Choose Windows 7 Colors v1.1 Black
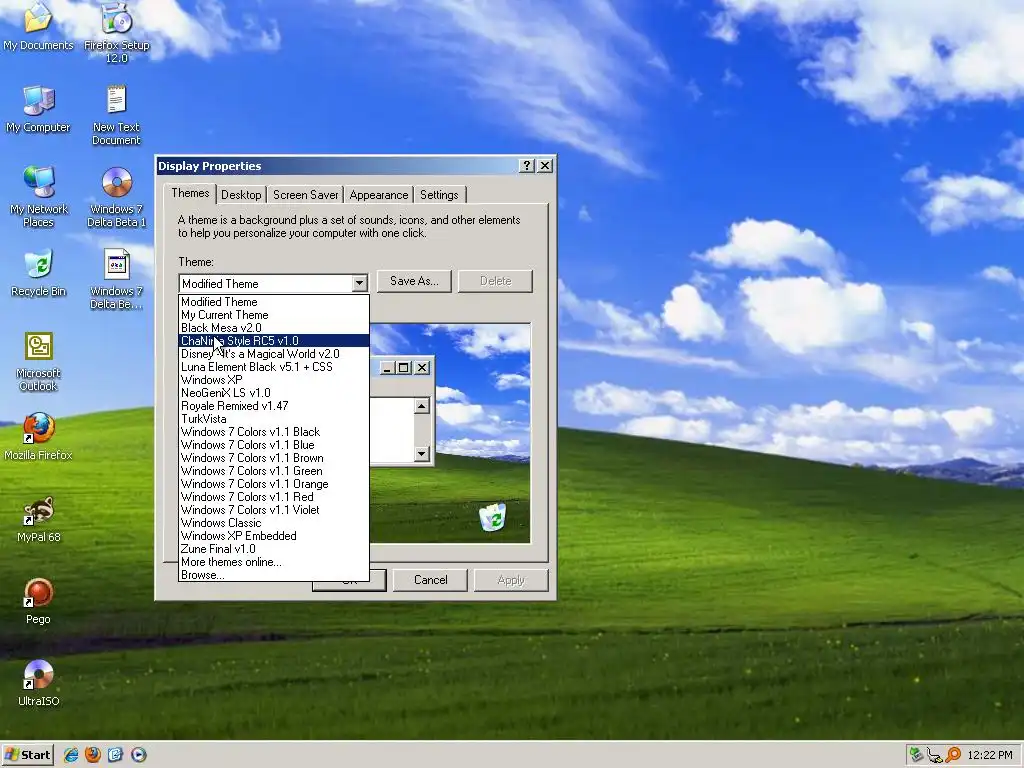This screenshot has width=1024, height=768. (274, 432)
